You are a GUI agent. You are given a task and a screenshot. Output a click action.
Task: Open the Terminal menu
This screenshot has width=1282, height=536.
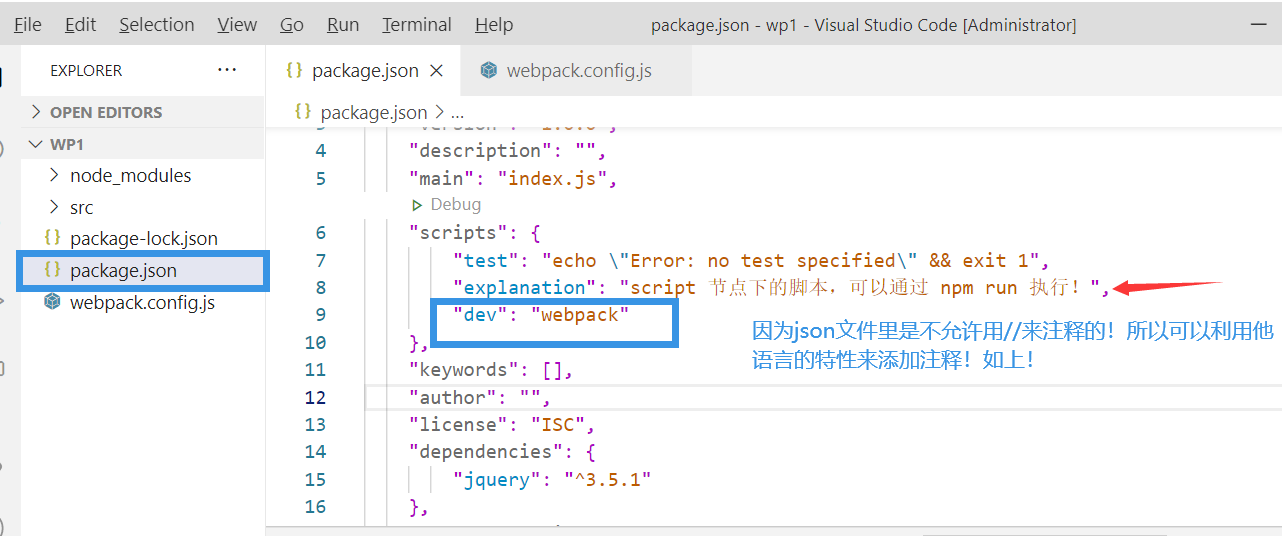point(417,25)
